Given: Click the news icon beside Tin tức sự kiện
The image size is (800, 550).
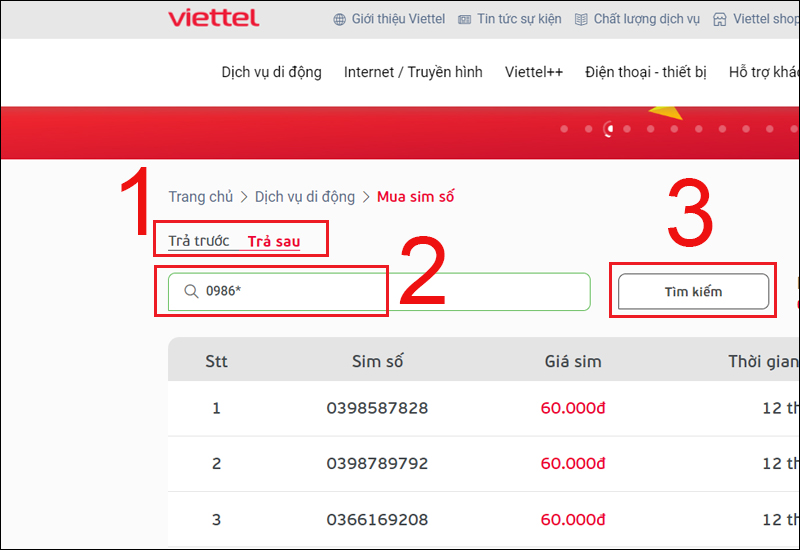Looking at the screenshot, I should point(465,19).
